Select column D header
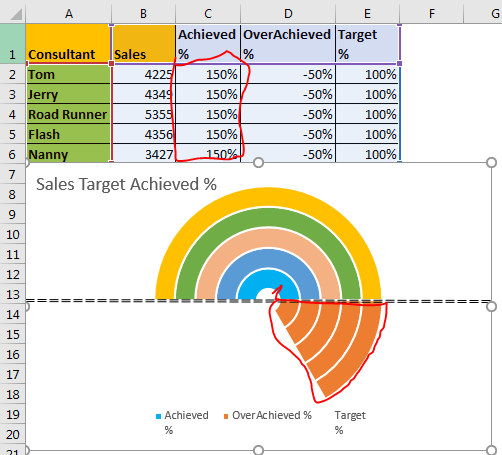Image resolution: width=502 pixels, height=455 pixels. tap(288, 12)
